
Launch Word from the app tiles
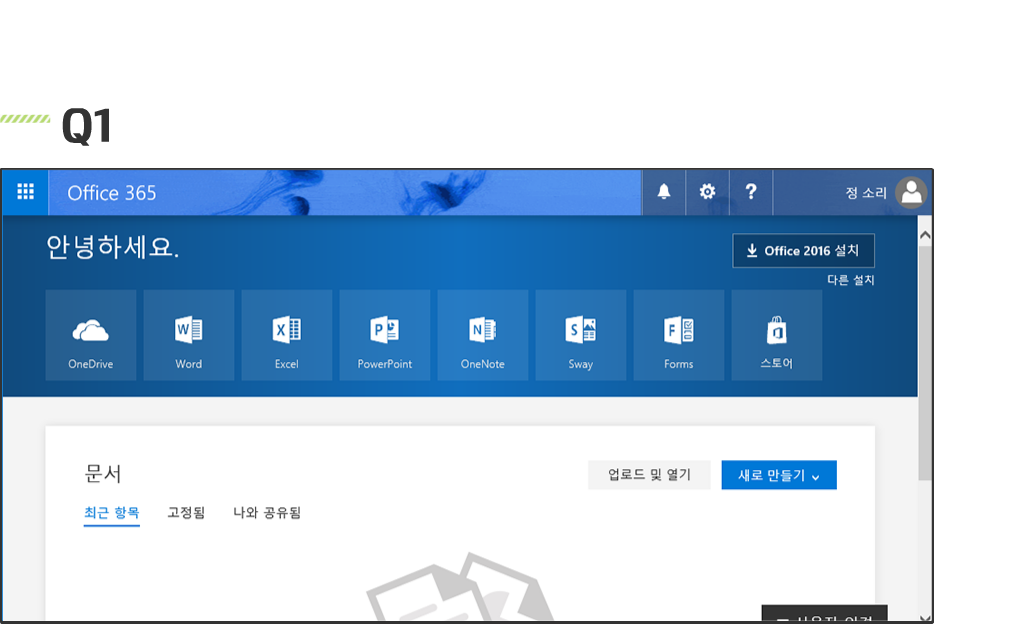pyautogui.click(x=189, y=335)
